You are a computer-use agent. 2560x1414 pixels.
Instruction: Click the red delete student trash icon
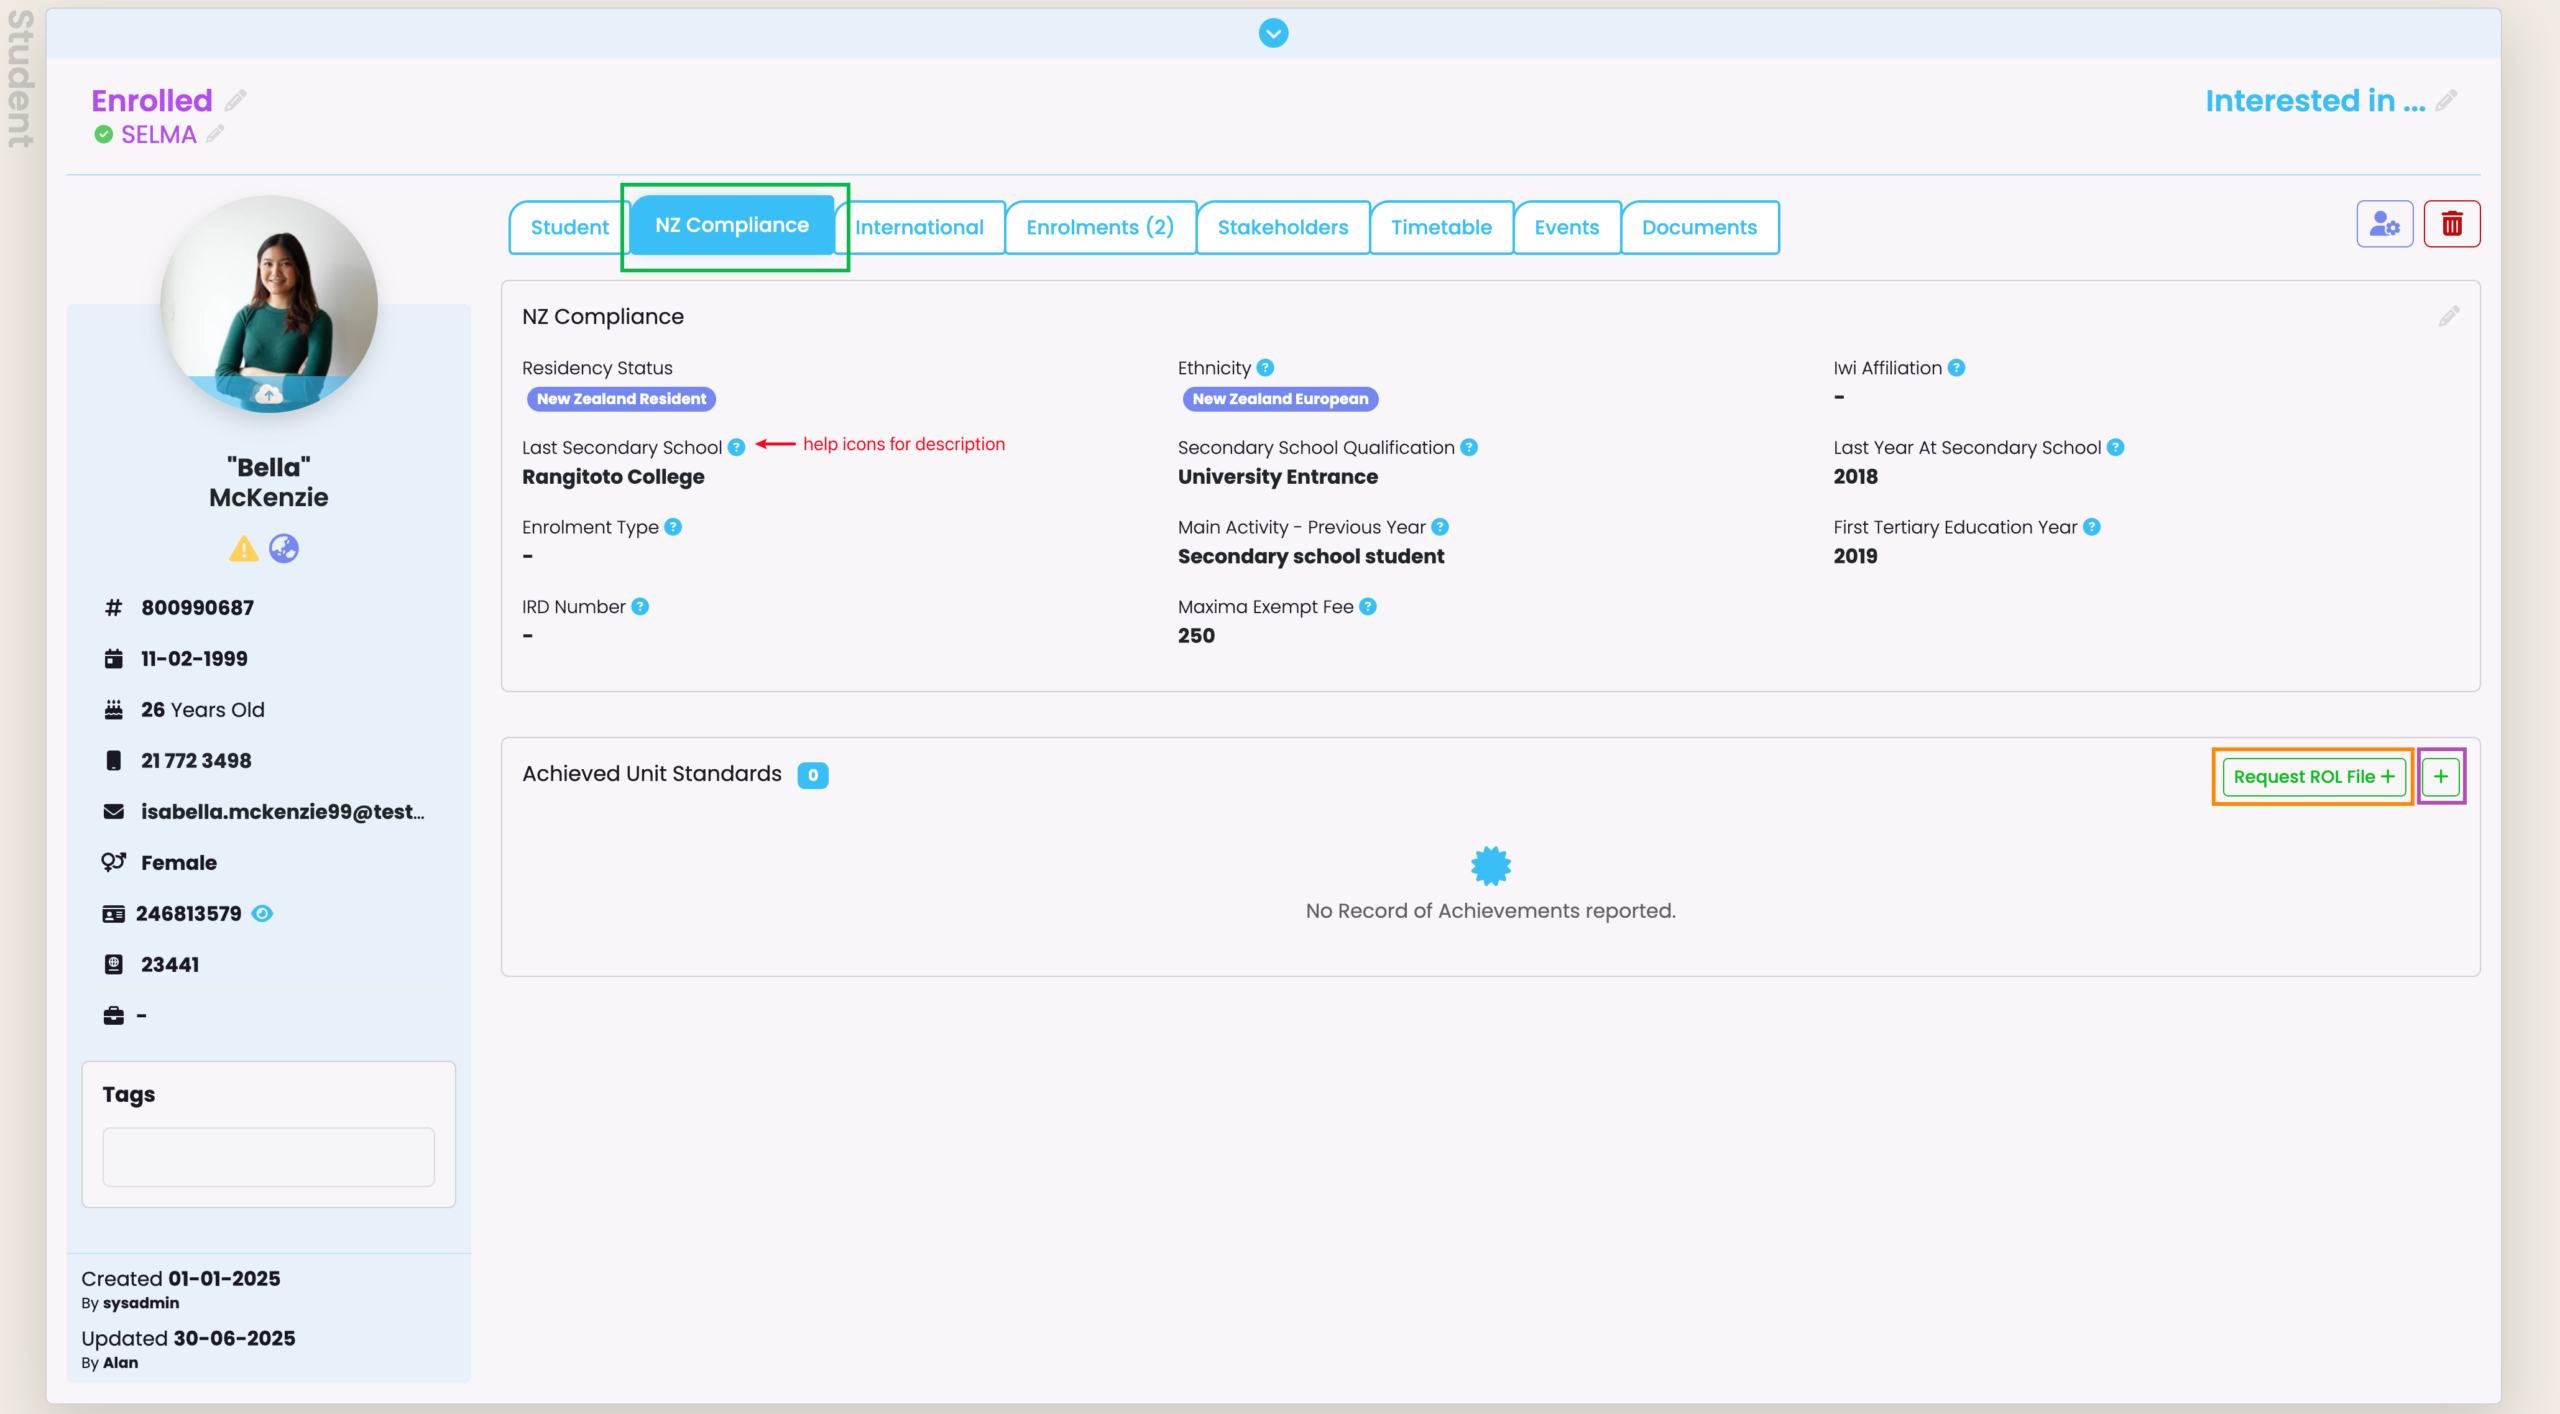pyautogui.click(x=2451, y=224)
